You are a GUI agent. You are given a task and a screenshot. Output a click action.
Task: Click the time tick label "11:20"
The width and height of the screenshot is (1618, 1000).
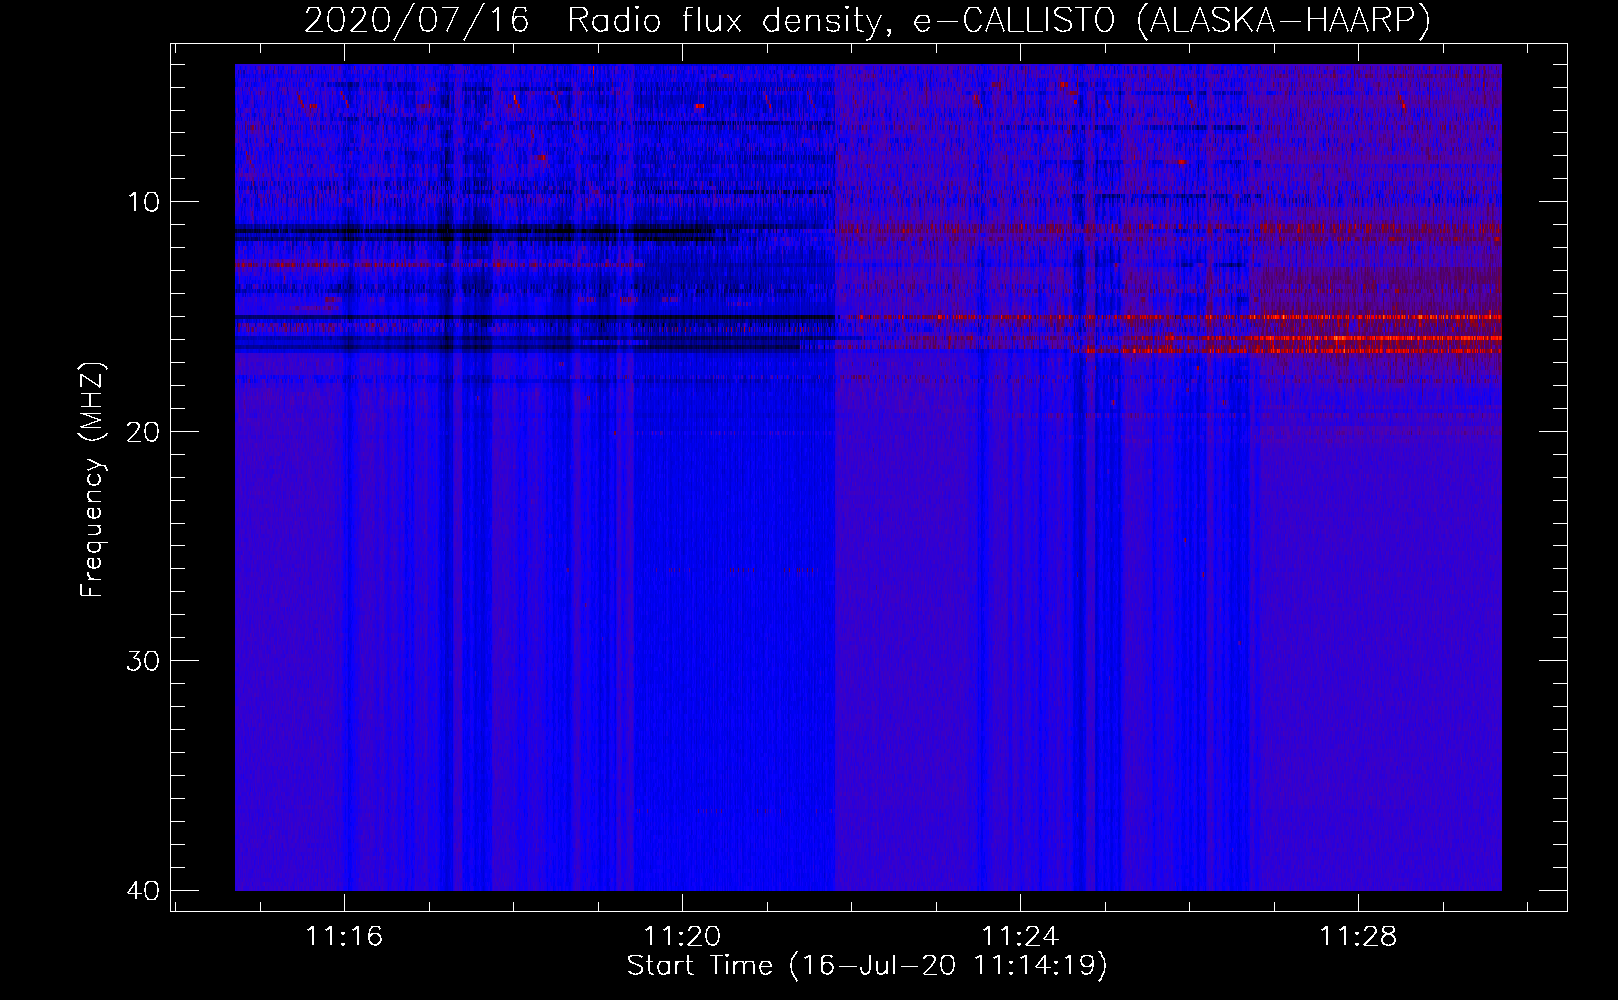point(682,937)
